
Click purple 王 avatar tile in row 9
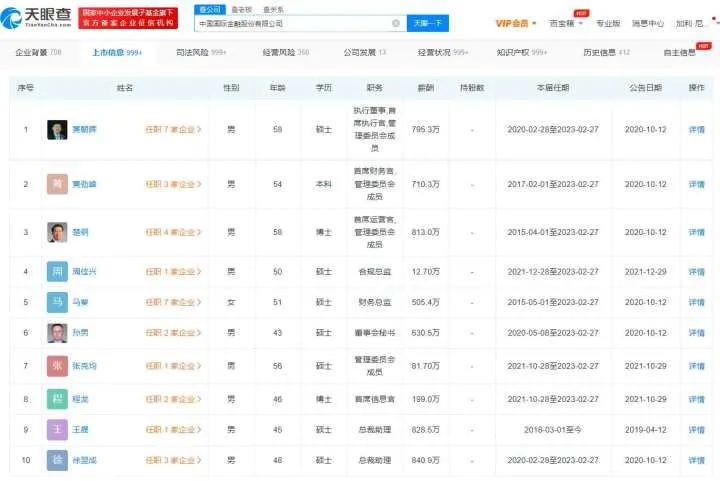point(57,430)
